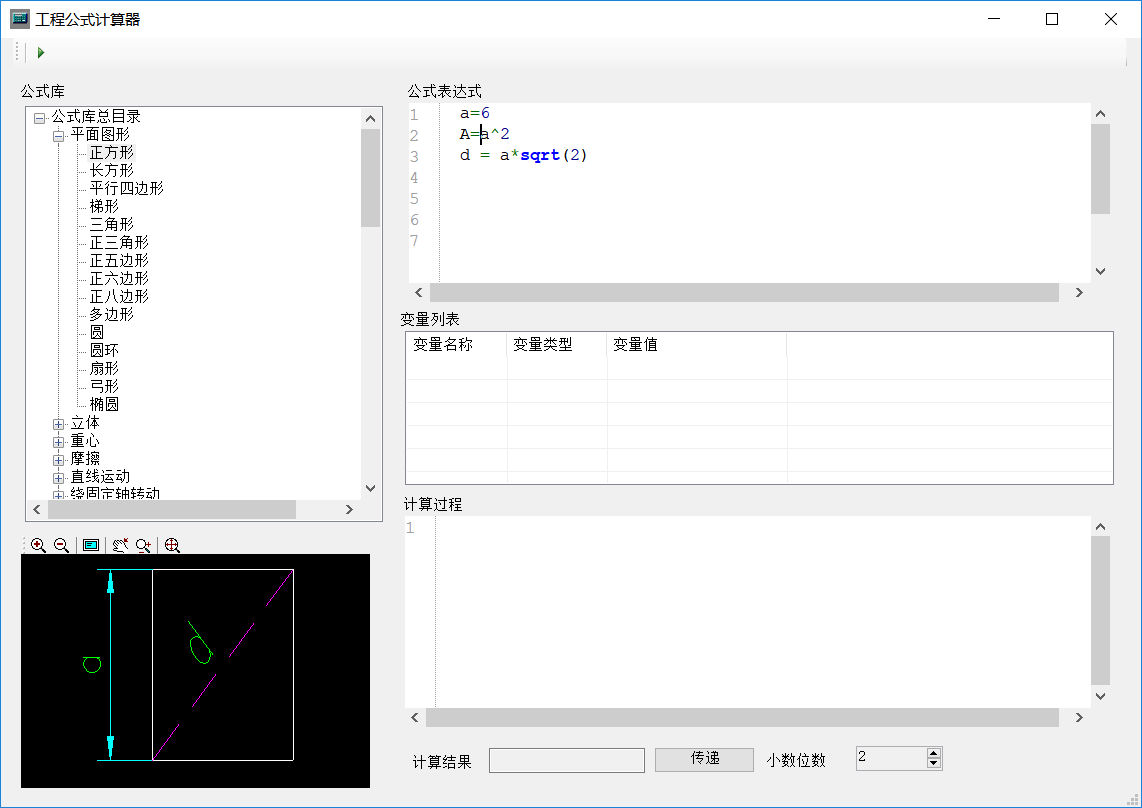Click the 小数位数 value field
This screenshot has height=808, width=1142.
(x=891, y=758)
